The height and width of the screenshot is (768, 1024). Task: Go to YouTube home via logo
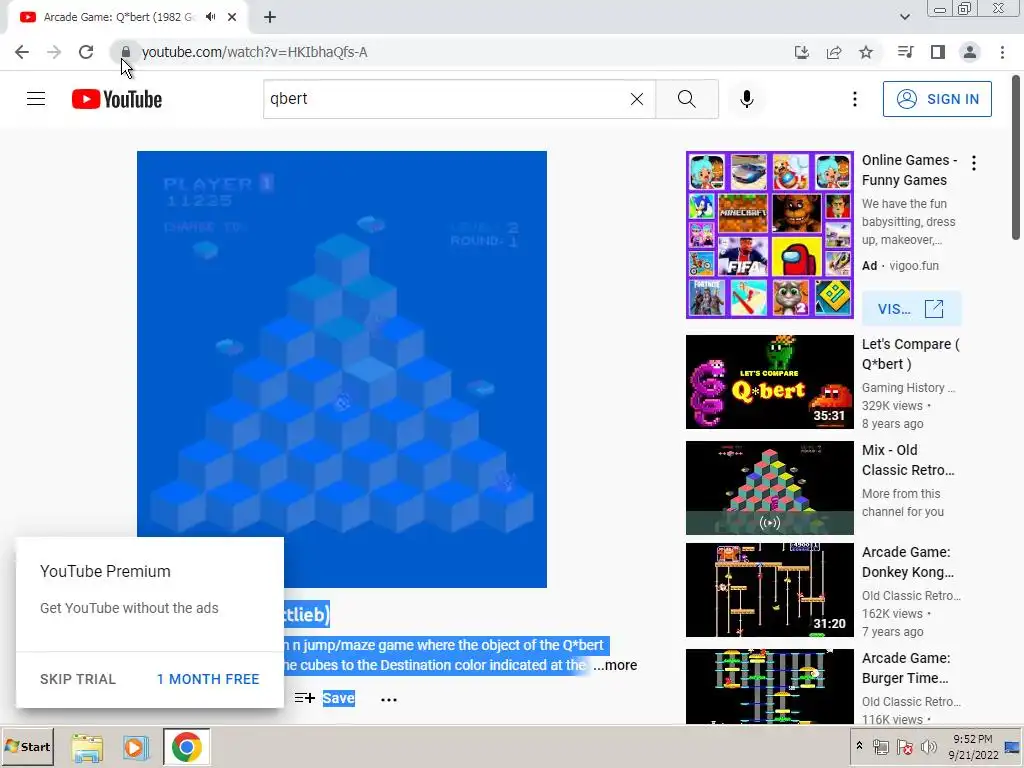point(117,99)
